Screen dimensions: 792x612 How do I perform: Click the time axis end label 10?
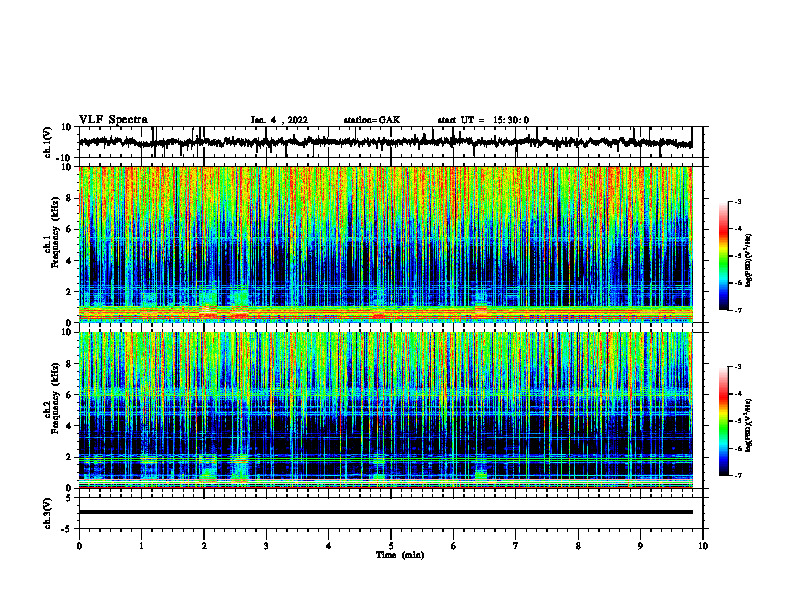pyautogui.click(x=703, y=546)
